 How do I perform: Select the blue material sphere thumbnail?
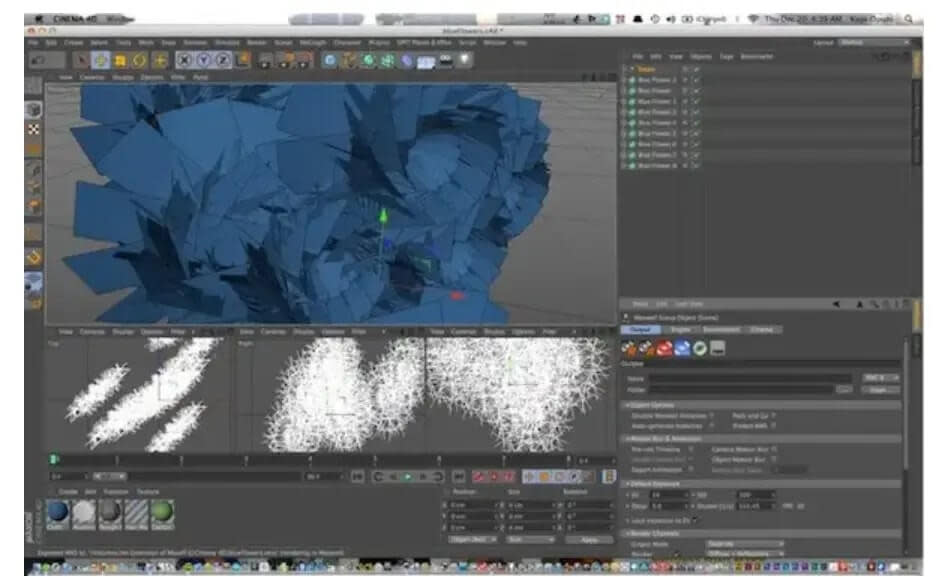(58, 511)
